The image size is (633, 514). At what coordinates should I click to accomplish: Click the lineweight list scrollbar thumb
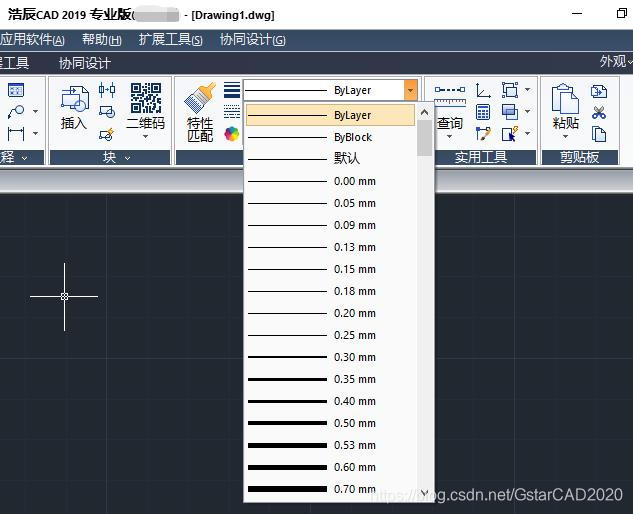pos(424,138)
